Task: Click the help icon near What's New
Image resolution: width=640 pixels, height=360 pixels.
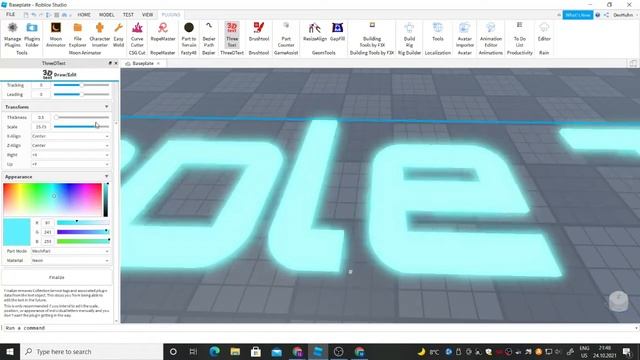Action: (x=598, y=15)
